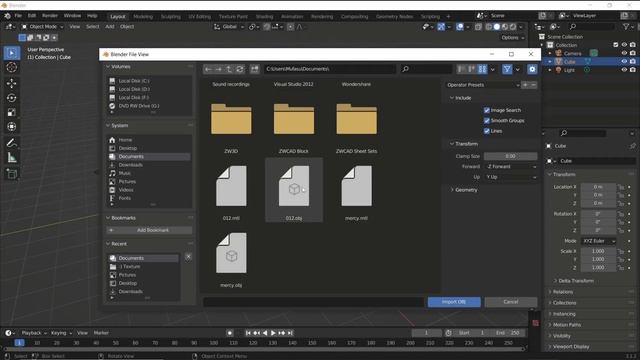Switch to the Modeling workspace tab
This screenshot has height=360, width=640.
[x=143, y=17]
